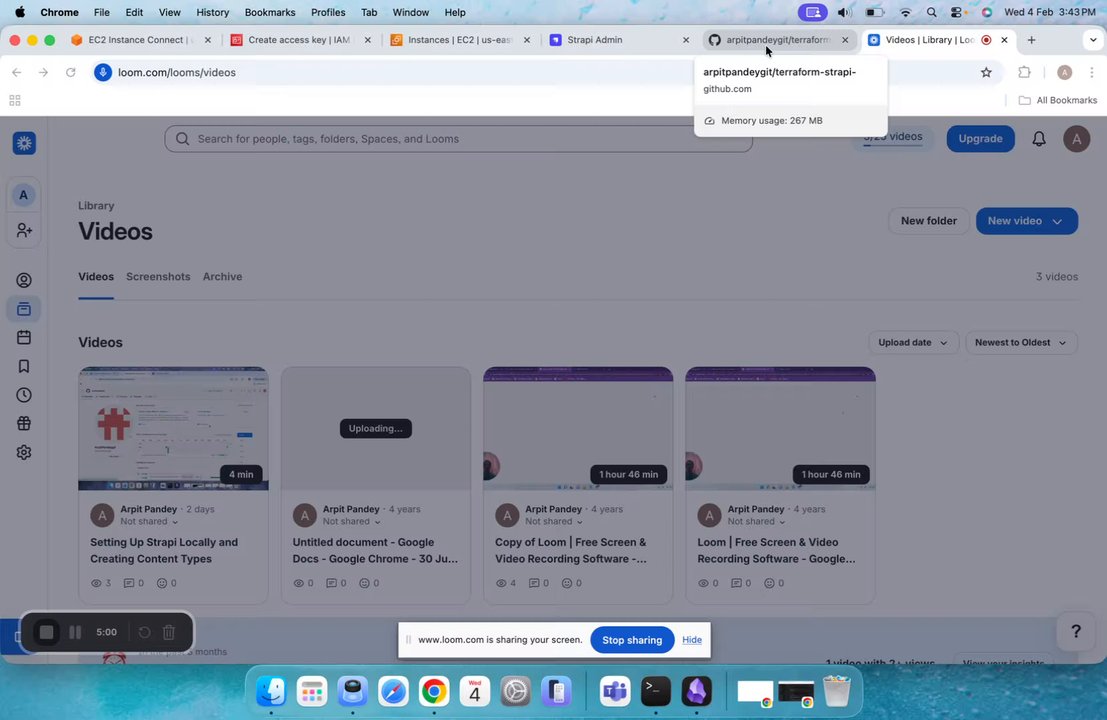Click the Loom search field
This screenshot has width=1107, height=720.
(458, 139)
